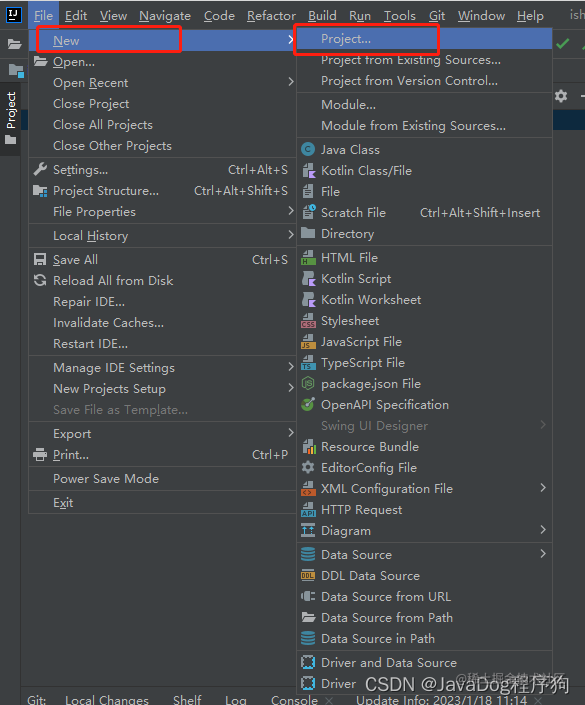The image size is (585, 705).
Task: Select the JavaScript File icon
Action: [308, 342]
